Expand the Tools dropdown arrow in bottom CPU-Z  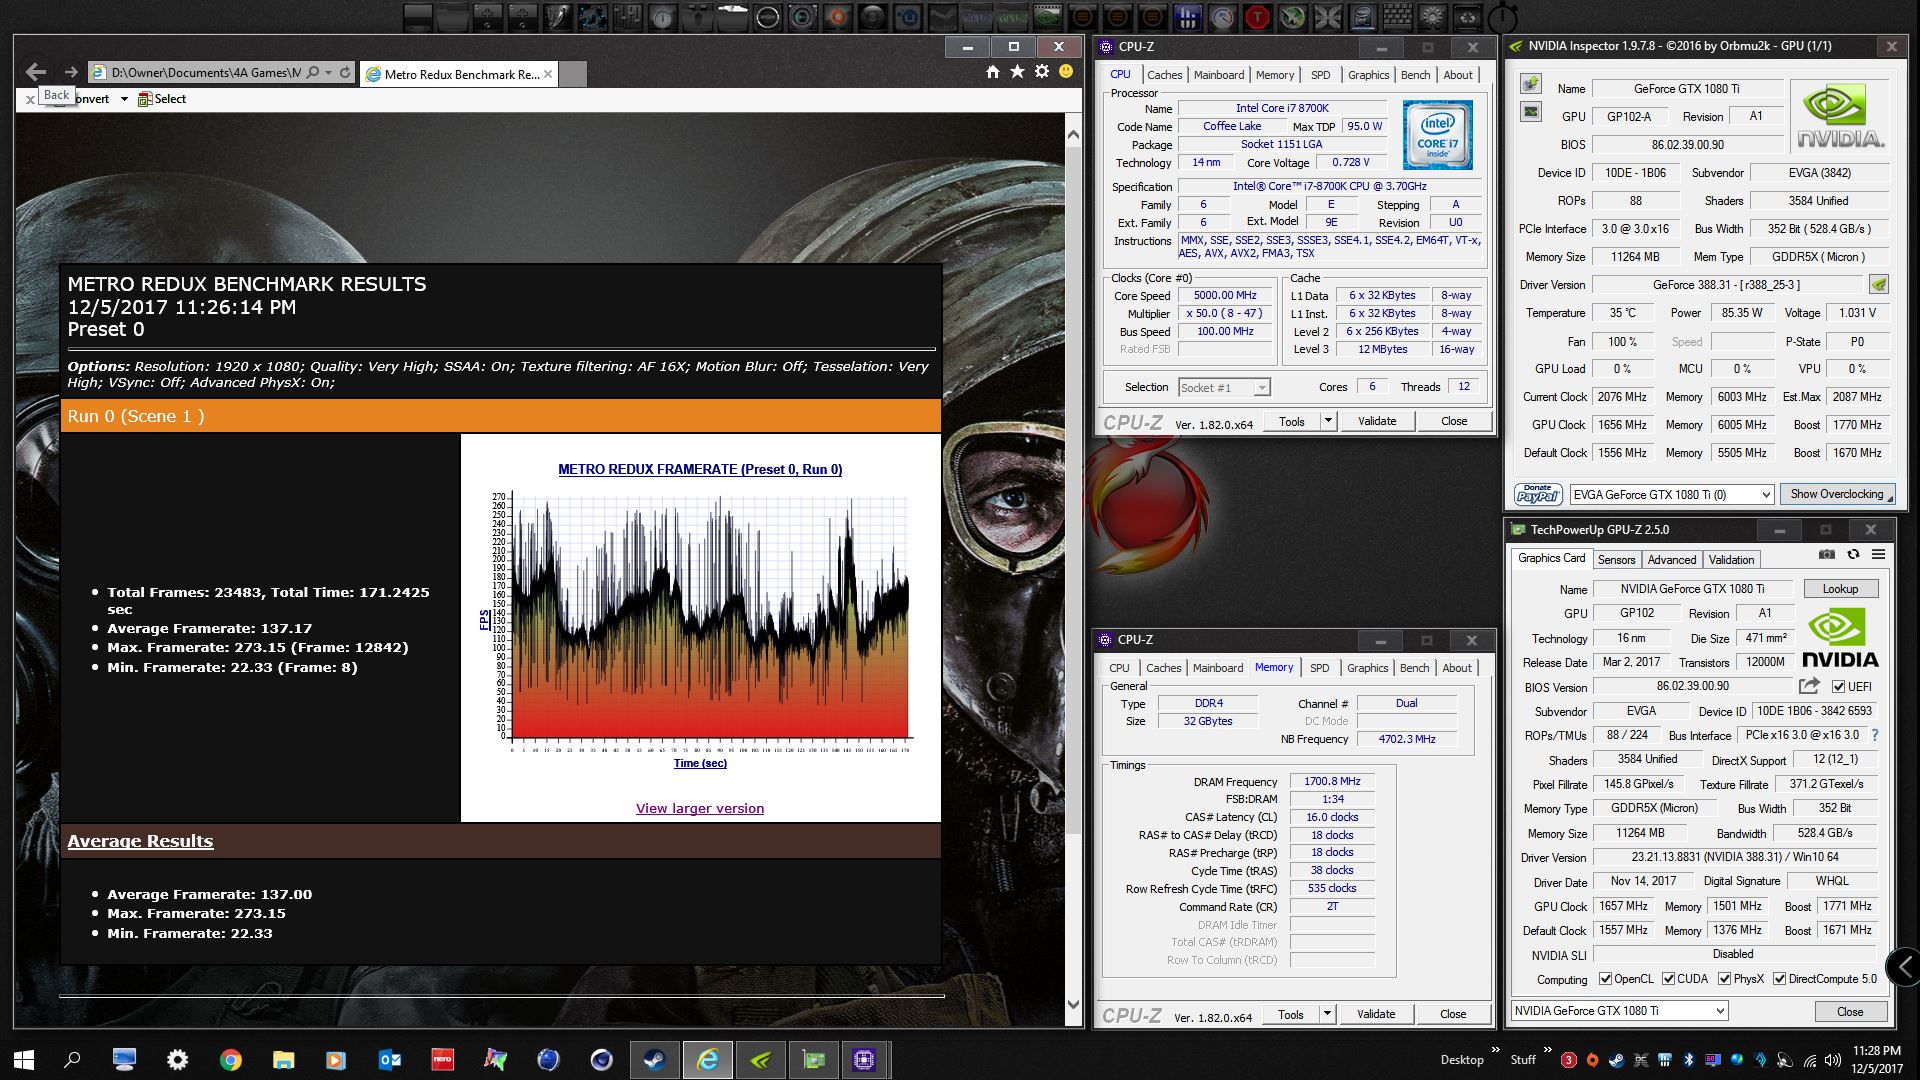tap(1327, 1014)
